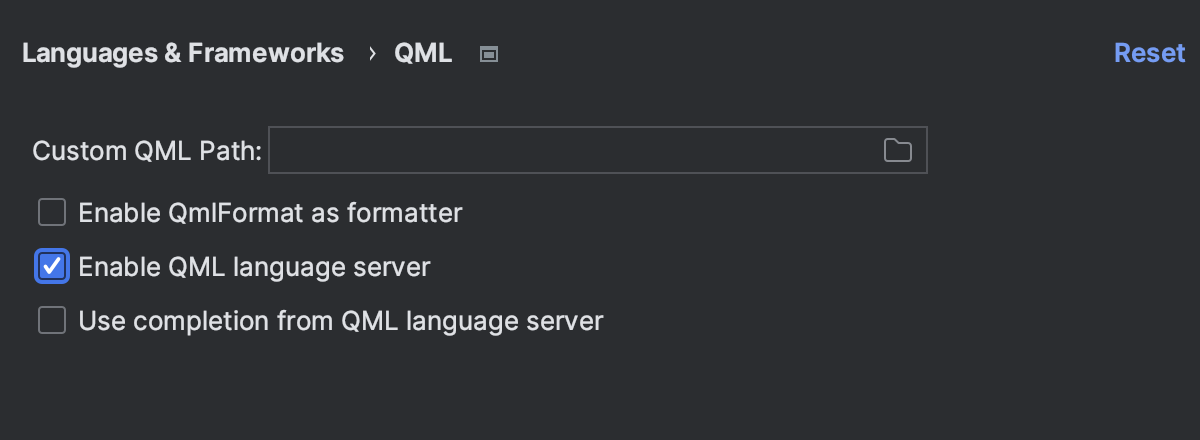Click the Custom QML Path label
The height and width of the screenshot is (440, 1200).
click(x=147, y=151)
